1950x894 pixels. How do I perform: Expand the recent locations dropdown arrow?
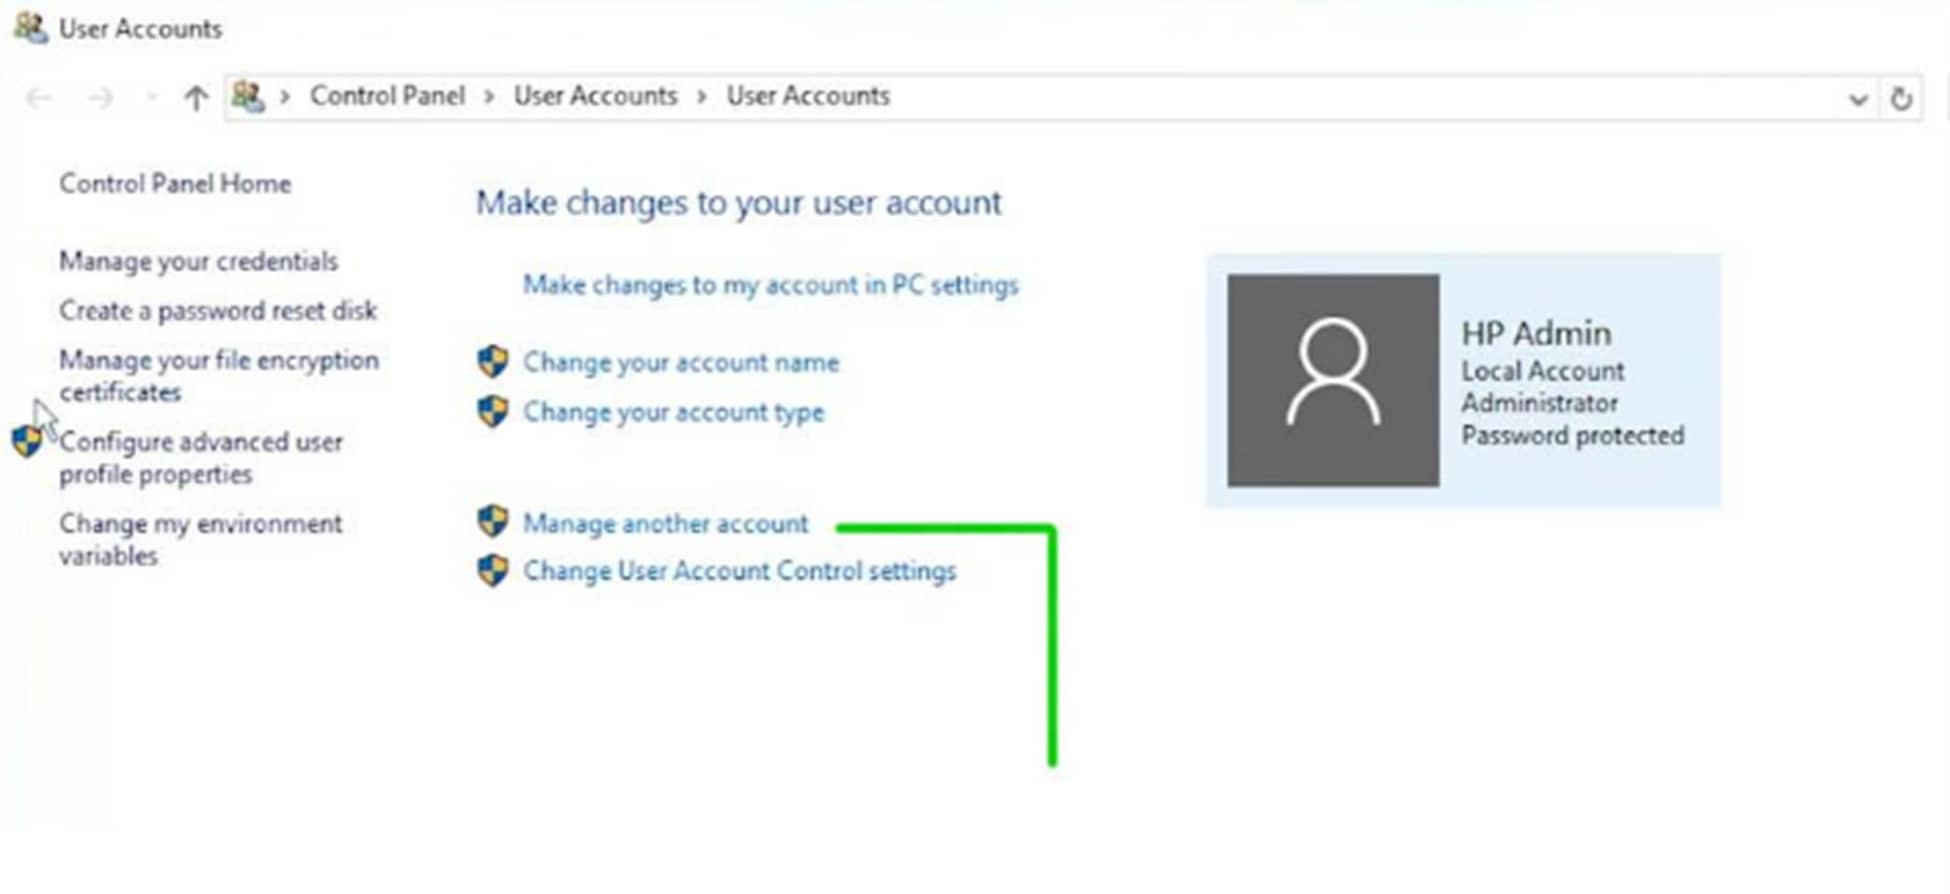point(152,98)
